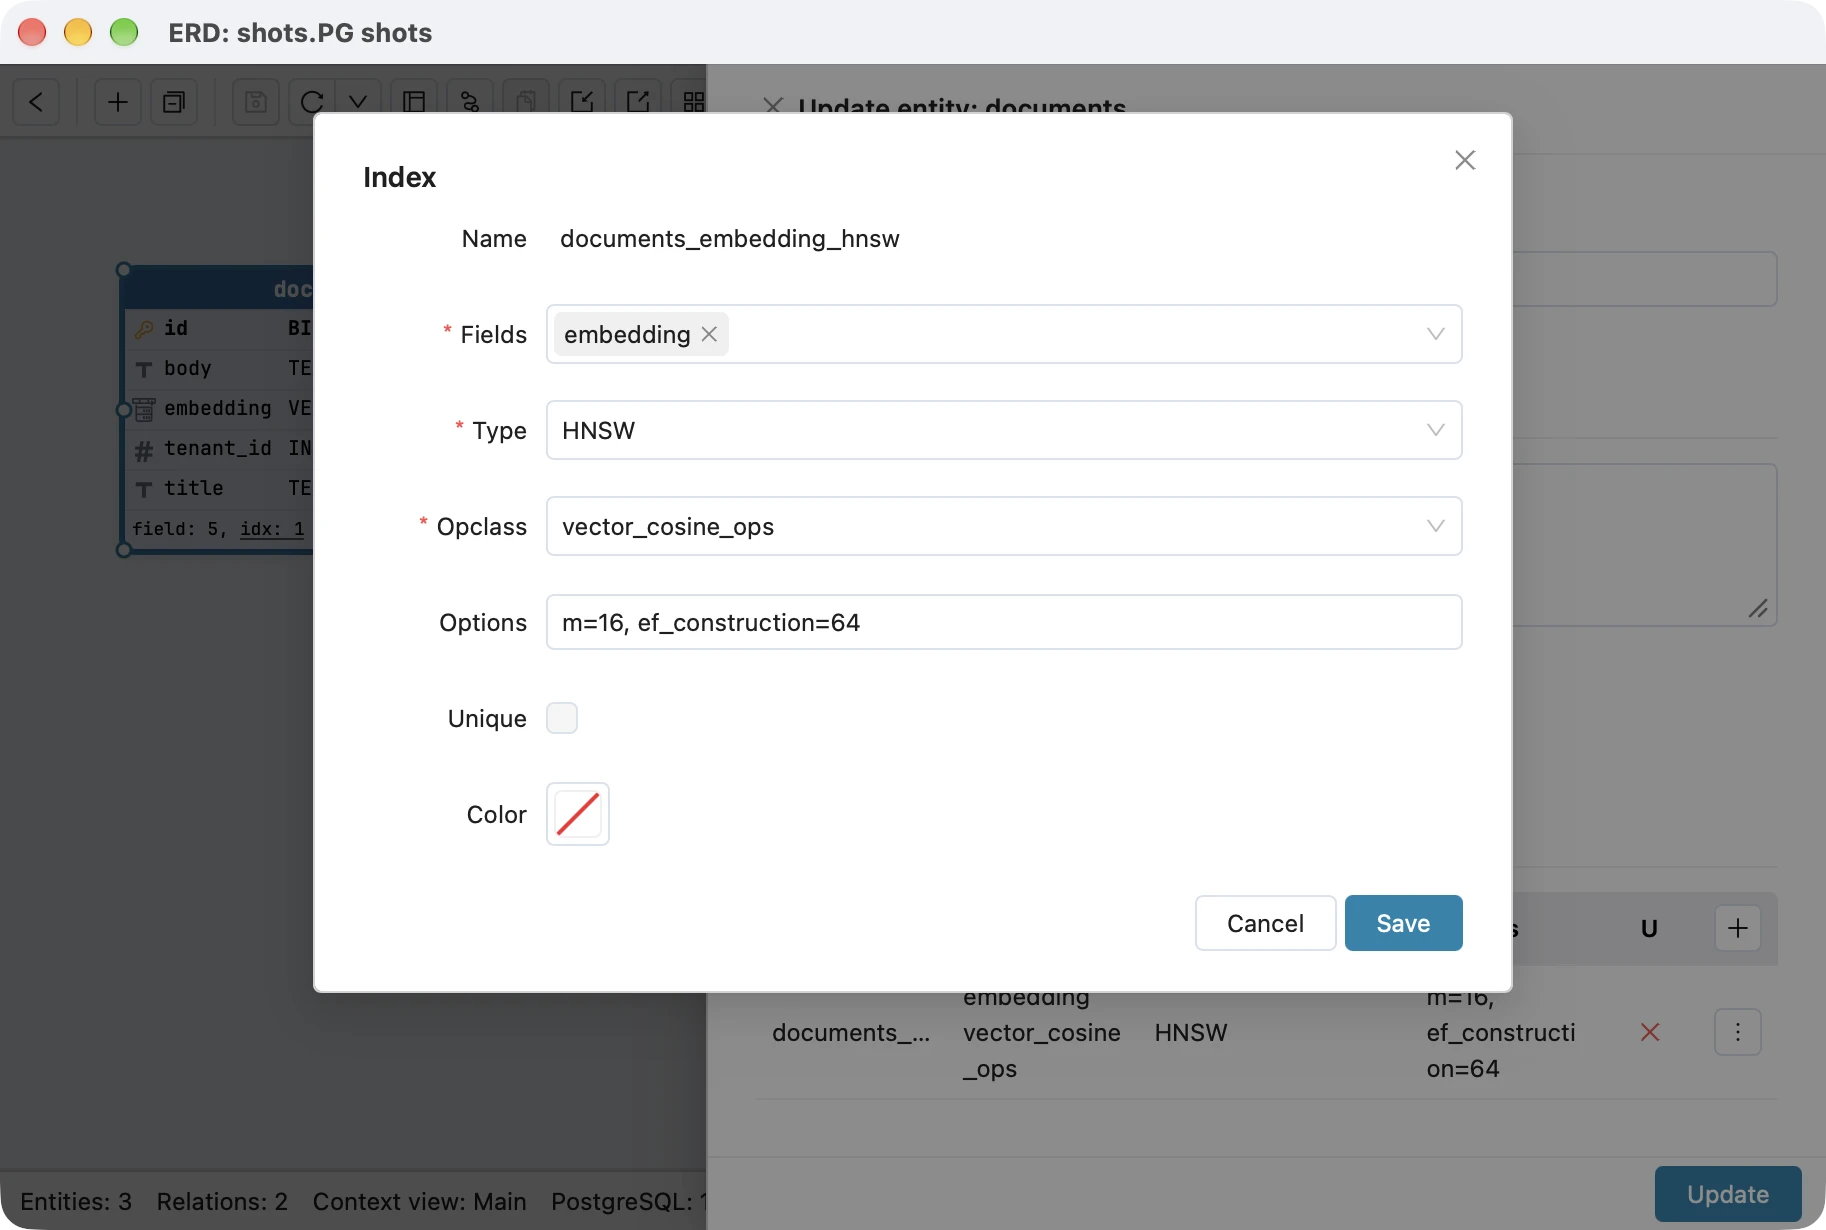This screenshot has height=1230, width=1826.
Task: Click the paste clipboard toolbar icon
Action: pyautogui.click(x=526, y=102)
